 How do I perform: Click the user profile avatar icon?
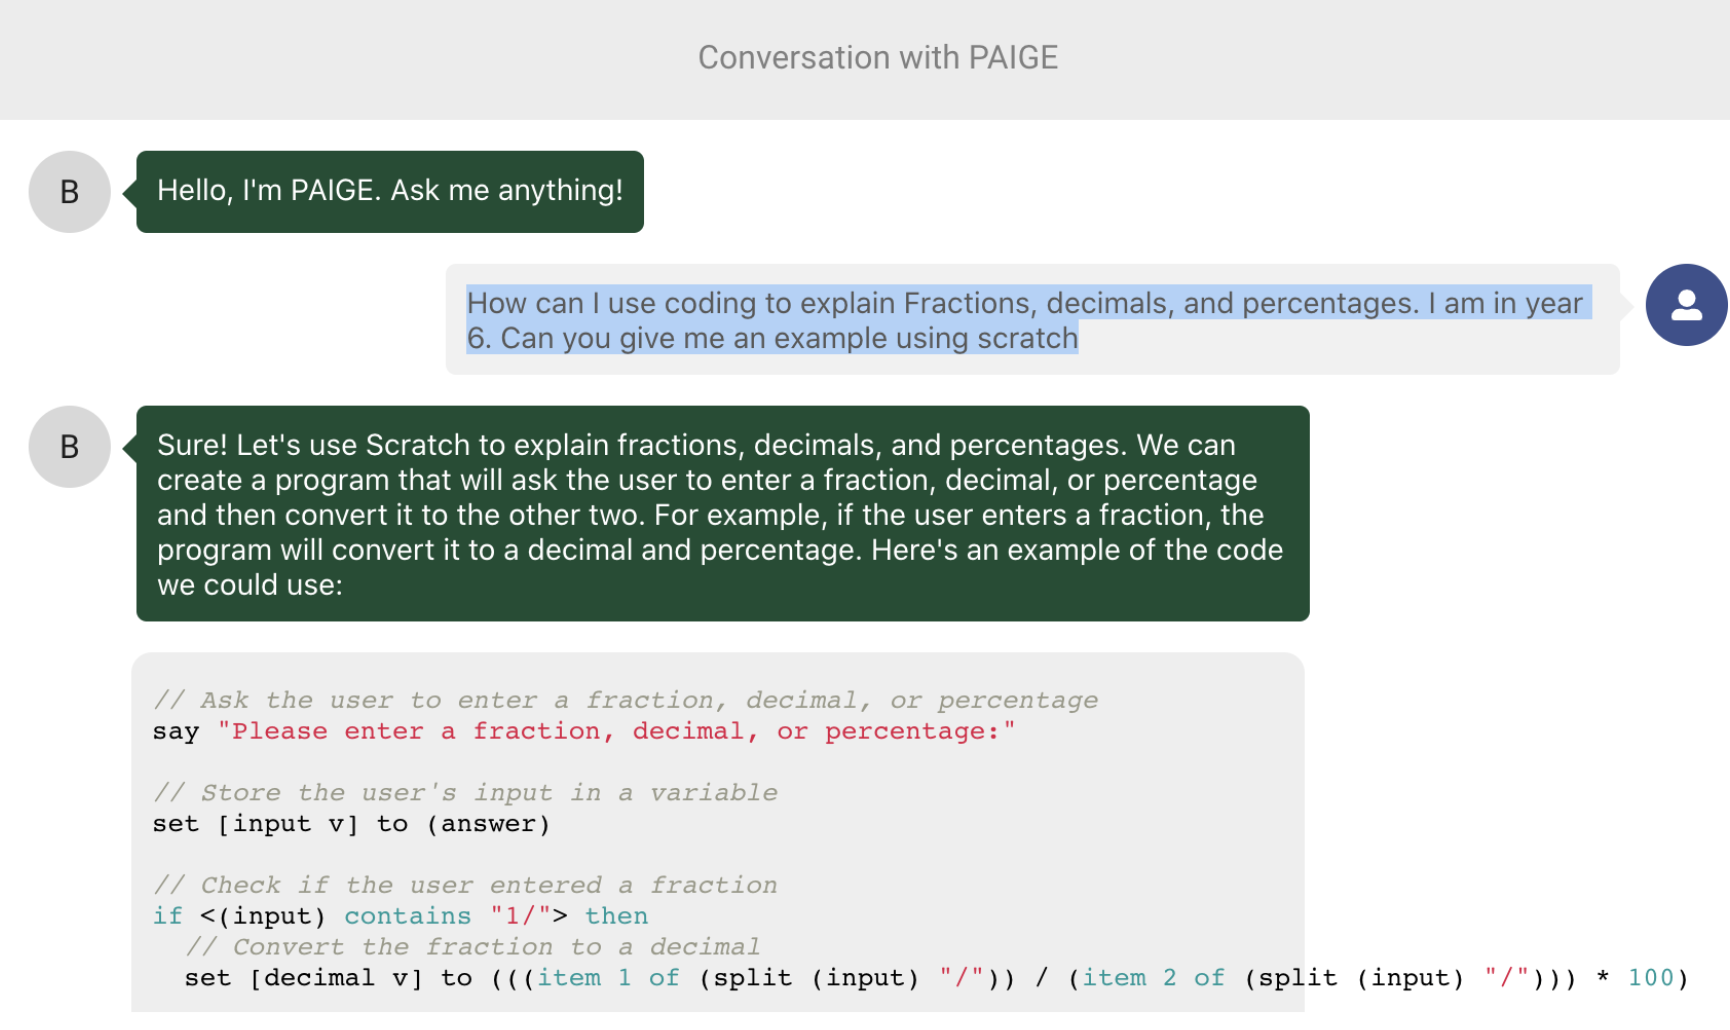1686,305
